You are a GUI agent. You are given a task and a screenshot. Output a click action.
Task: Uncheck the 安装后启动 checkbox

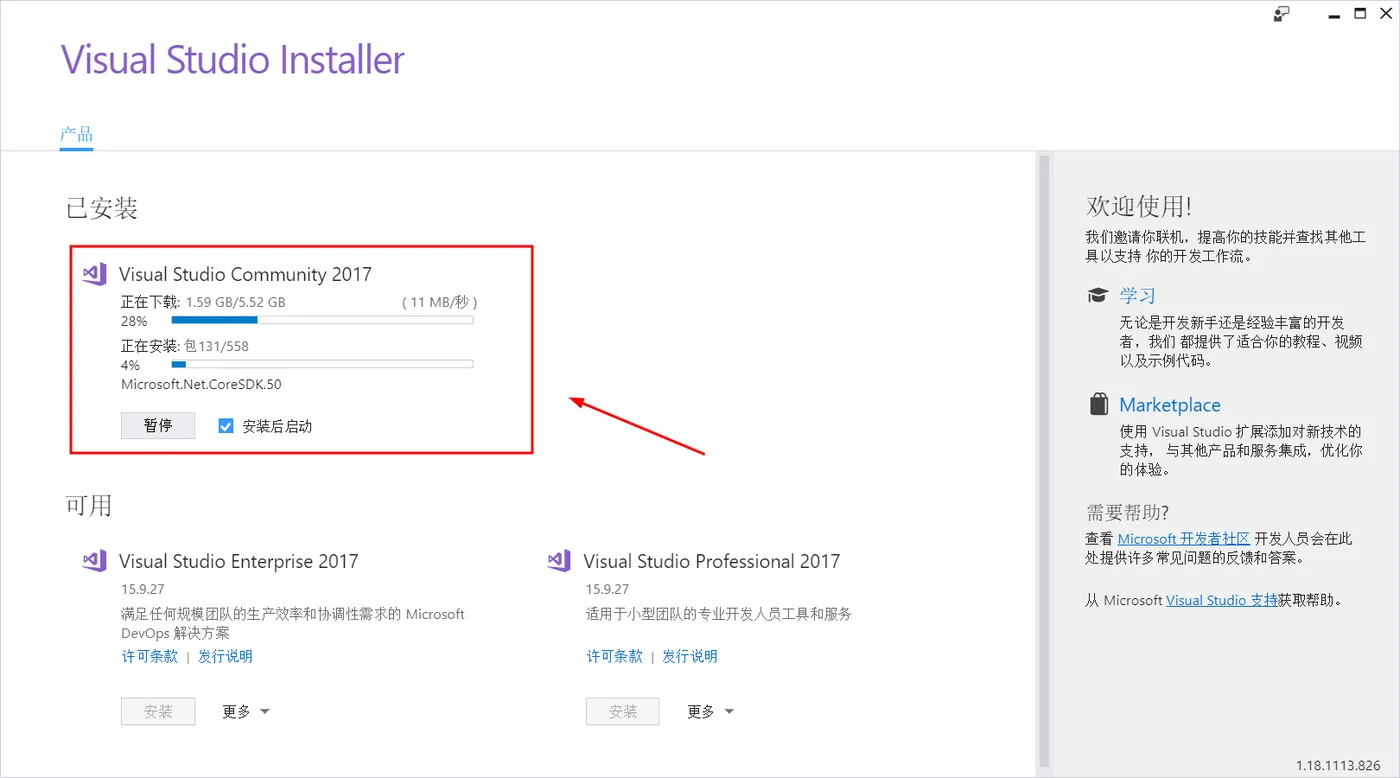tap(226, 426)
